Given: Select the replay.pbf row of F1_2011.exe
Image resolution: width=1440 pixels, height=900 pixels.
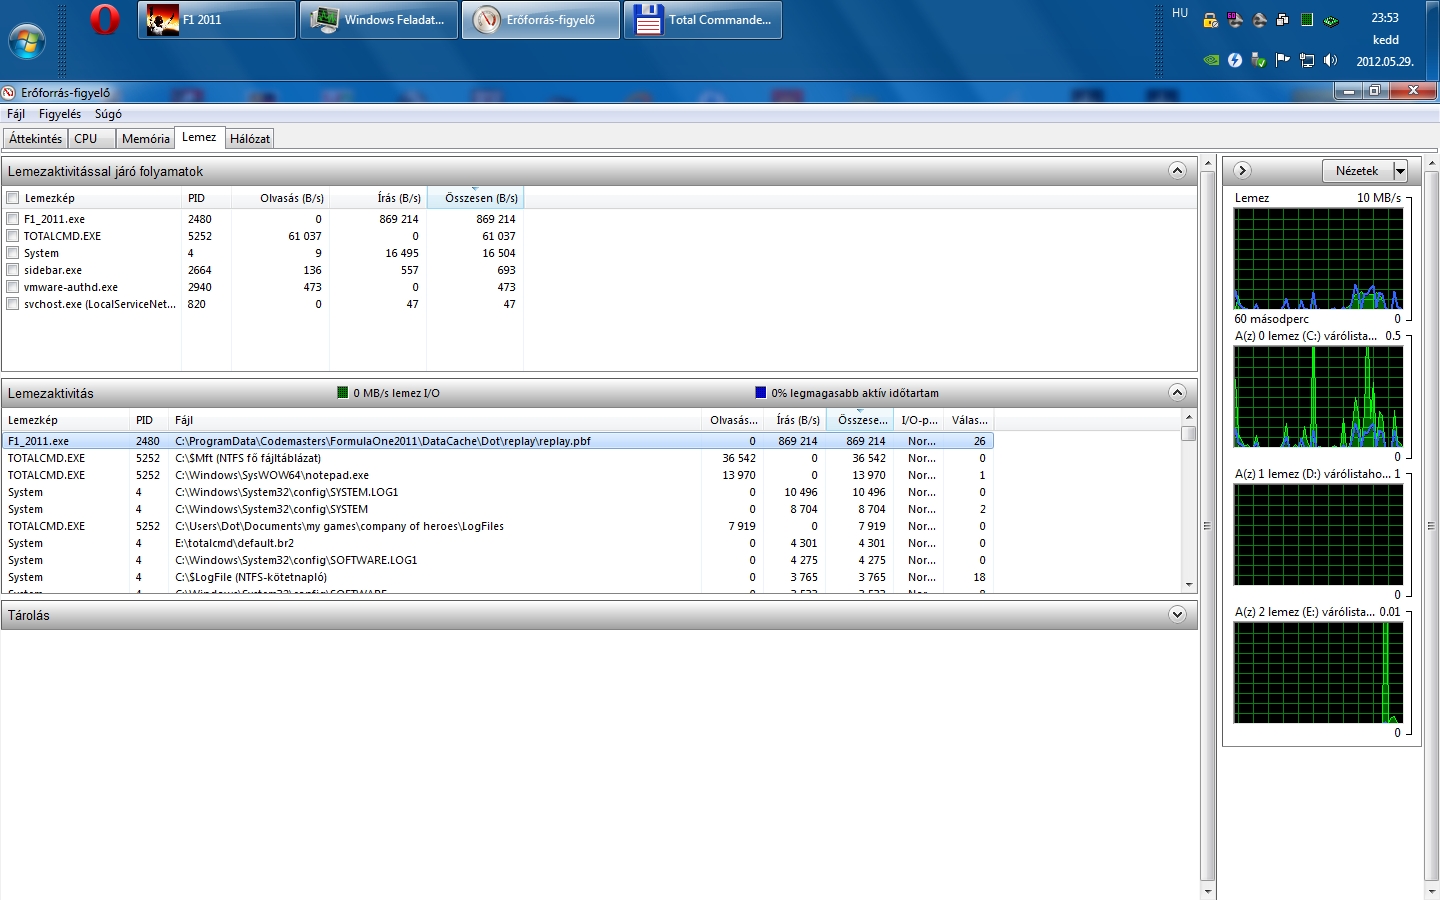Looking at the screenshot, I should (498, 441).
